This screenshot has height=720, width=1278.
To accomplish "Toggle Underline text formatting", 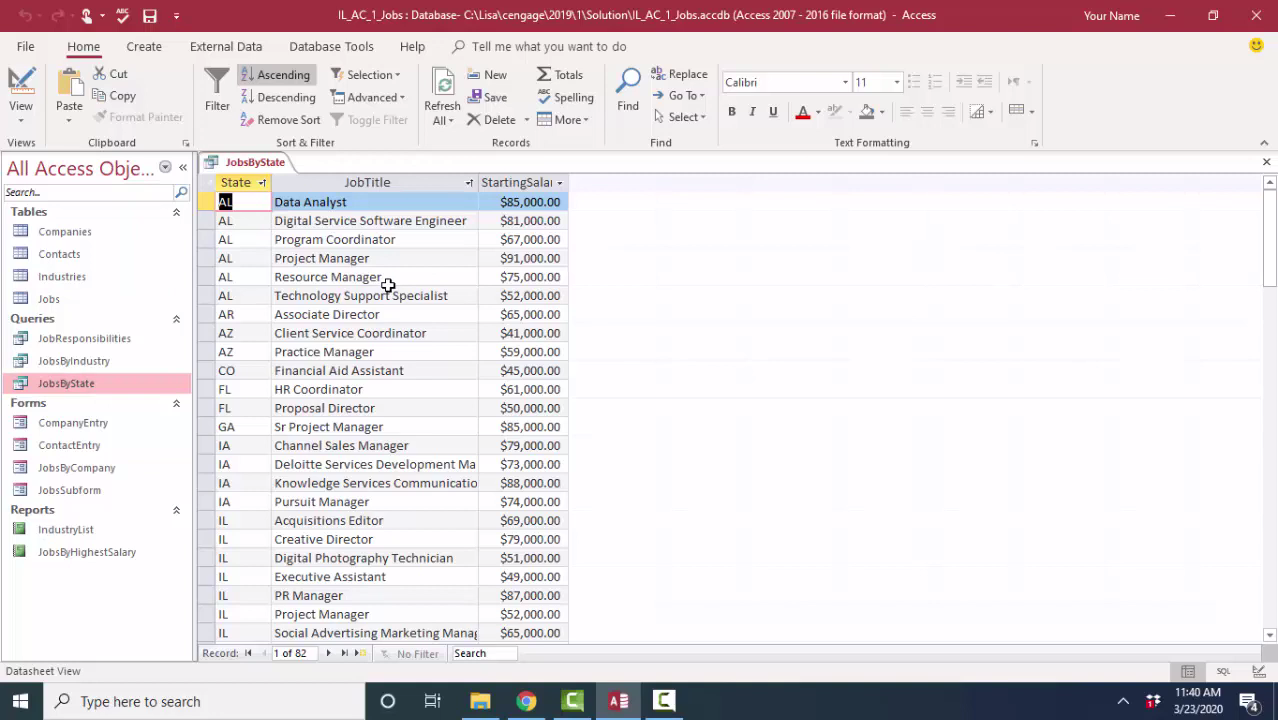I will pyautogui.click(x=773, y=112).
